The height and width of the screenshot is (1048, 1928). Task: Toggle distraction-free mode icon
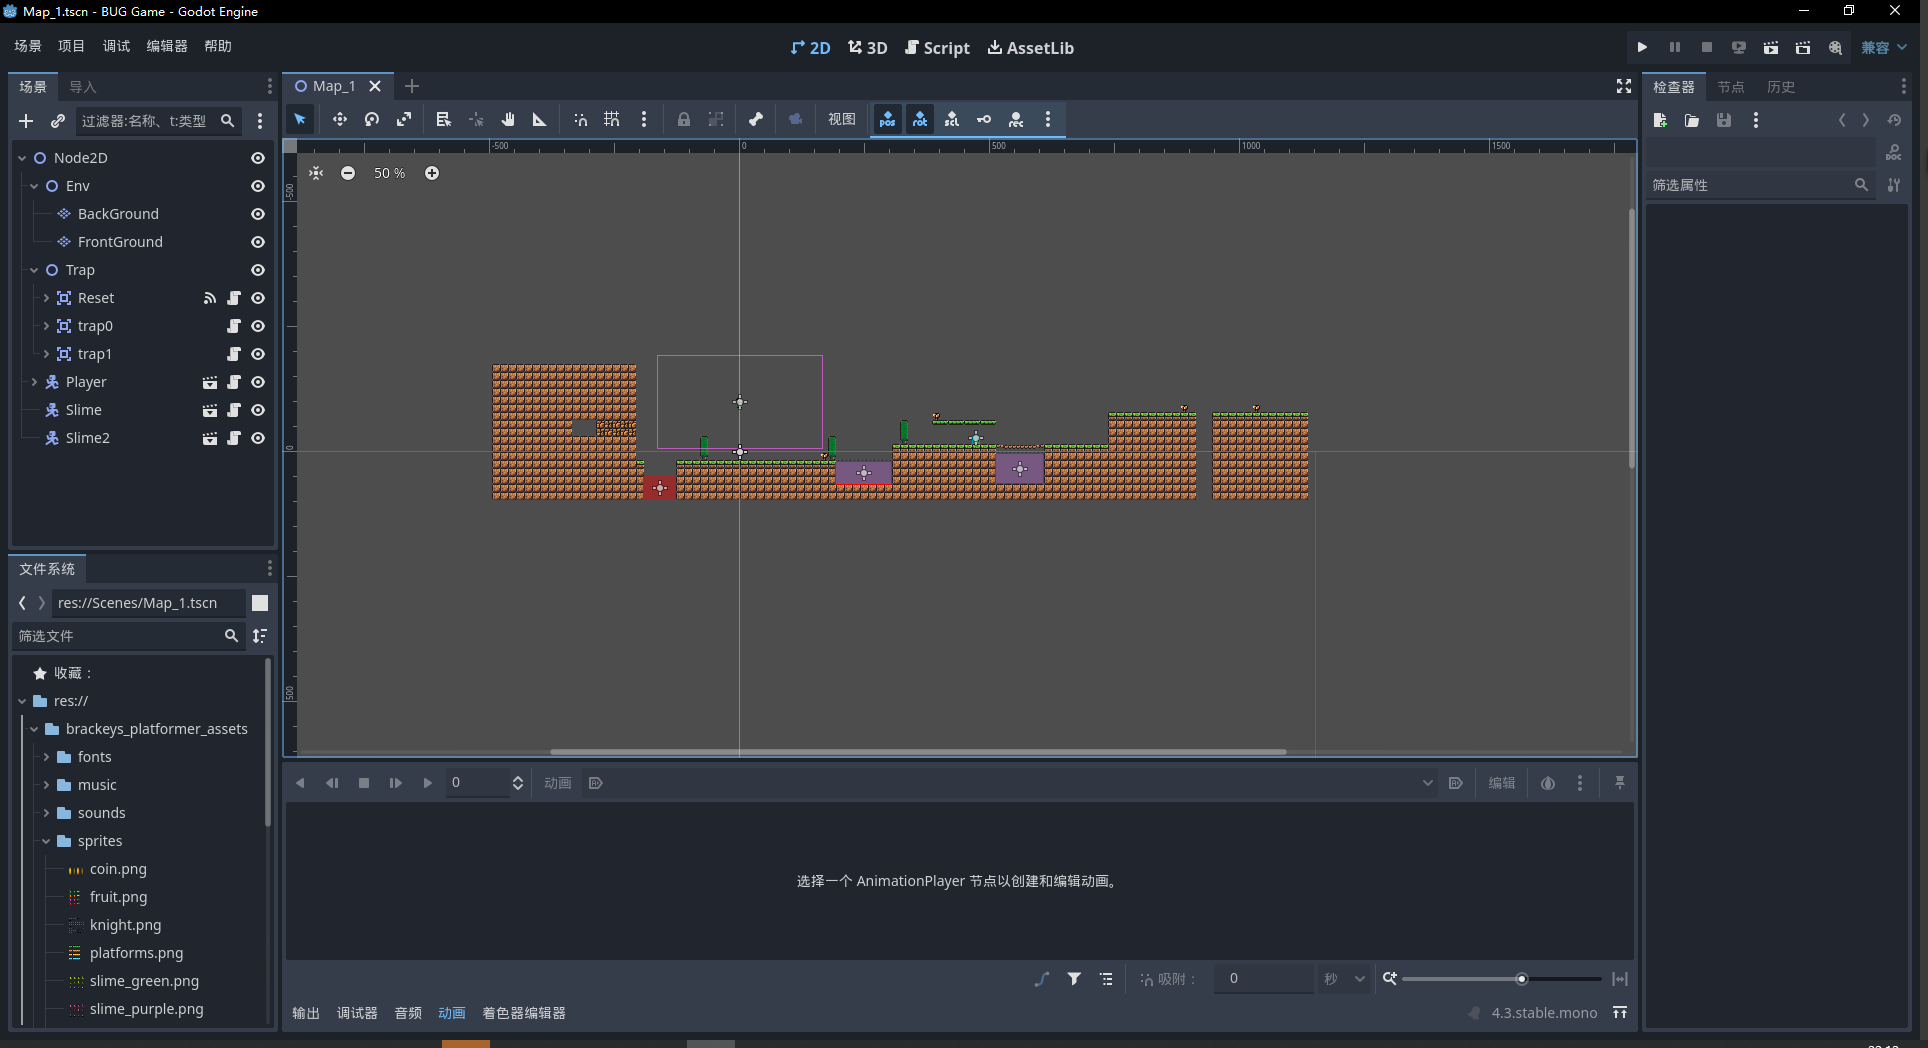pos(1624,87)
